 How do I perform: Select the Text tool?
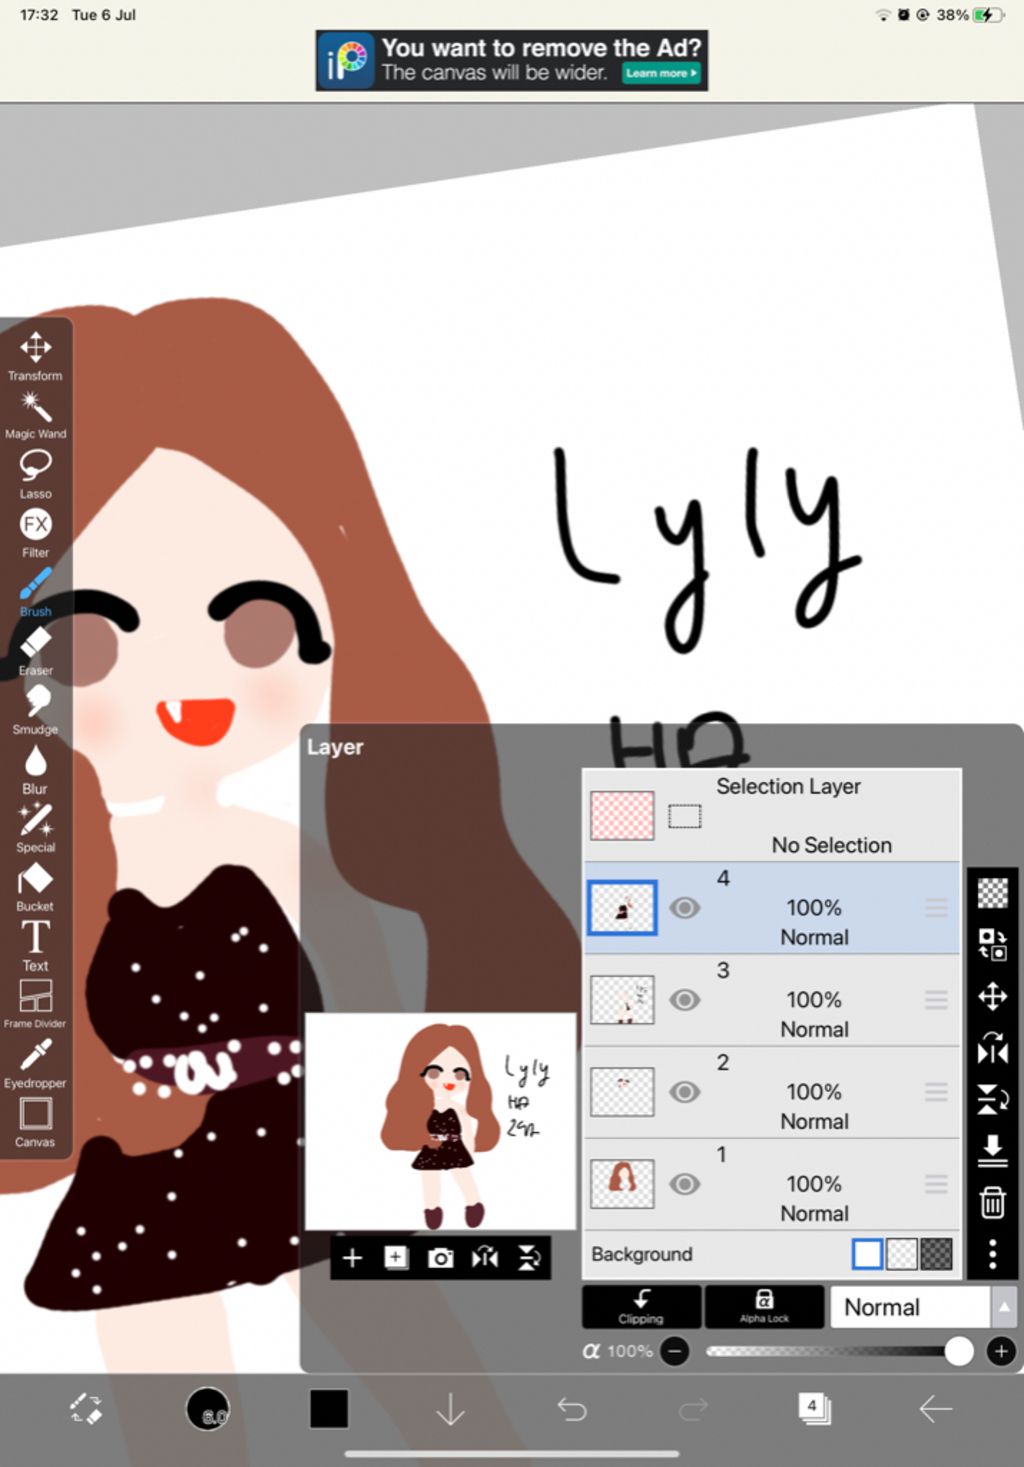coord(35,946)
